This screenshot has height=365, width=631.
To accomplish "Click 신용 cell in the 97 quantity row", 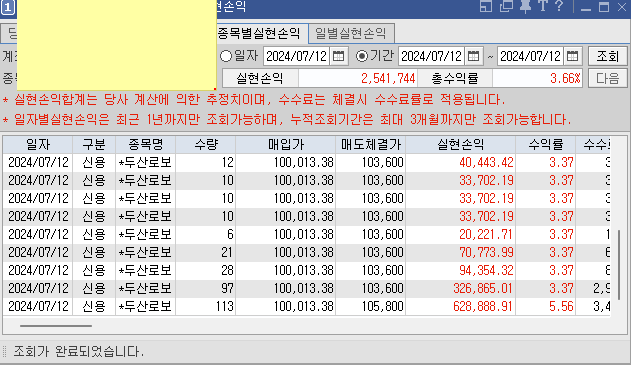I will pyautogui.click(x=94, y=288).
